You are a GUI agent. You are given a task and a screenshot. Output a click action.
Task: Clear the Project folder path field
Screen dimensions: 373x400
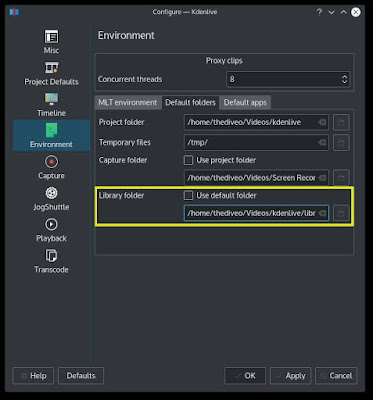point(322,122)
